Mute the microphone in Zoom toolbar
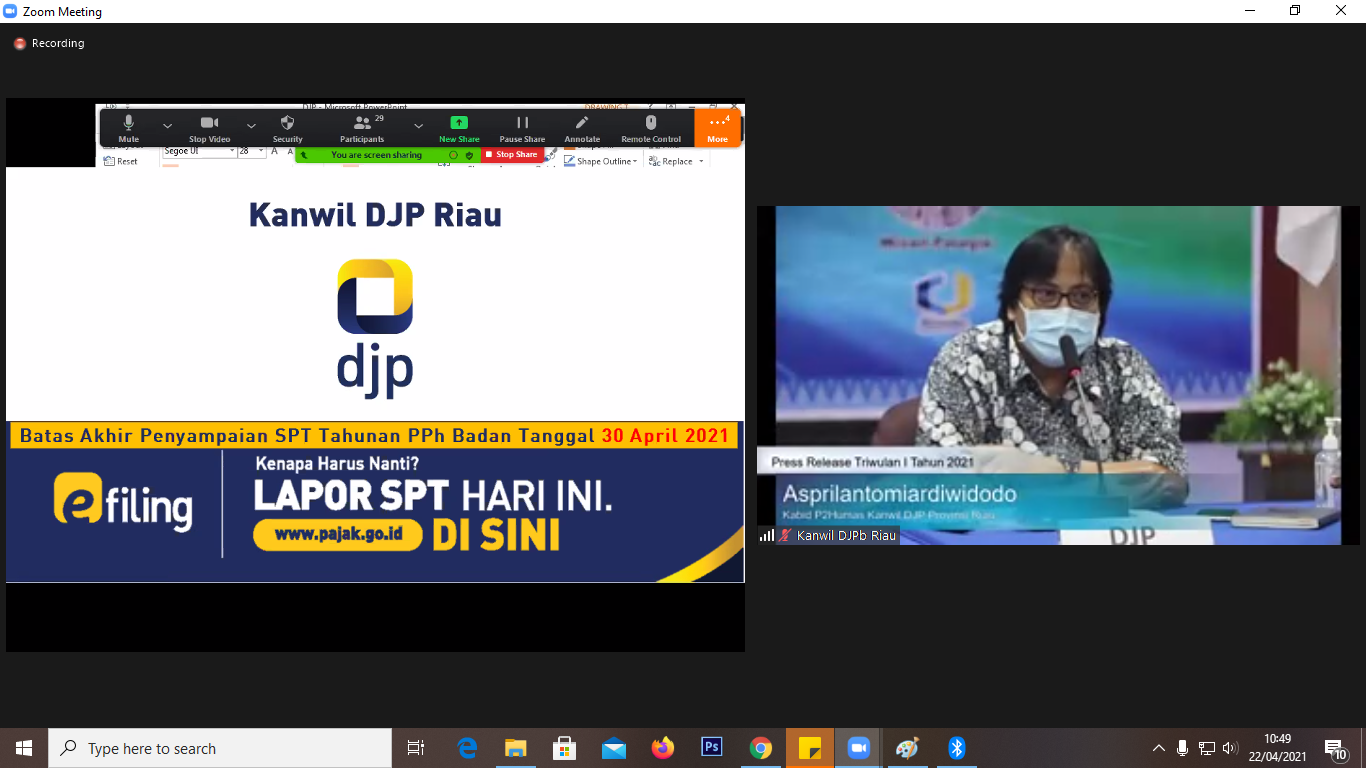The height and width of the screenshot is (769, 1366). (x=128, y=127)
